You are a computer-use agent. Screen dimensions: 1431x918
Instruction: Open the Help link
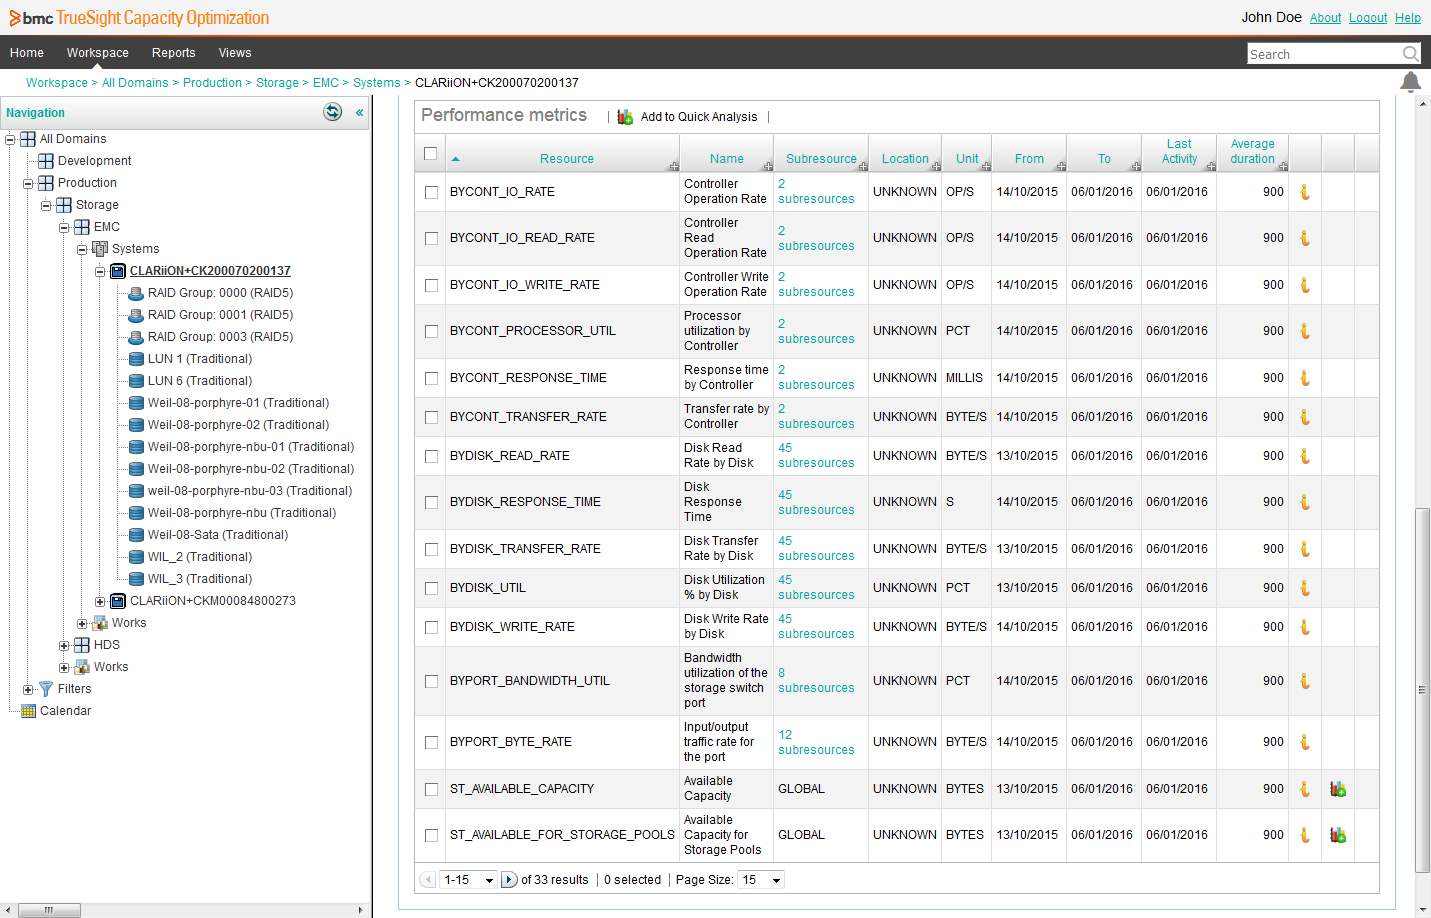[x=1408, y=18]
